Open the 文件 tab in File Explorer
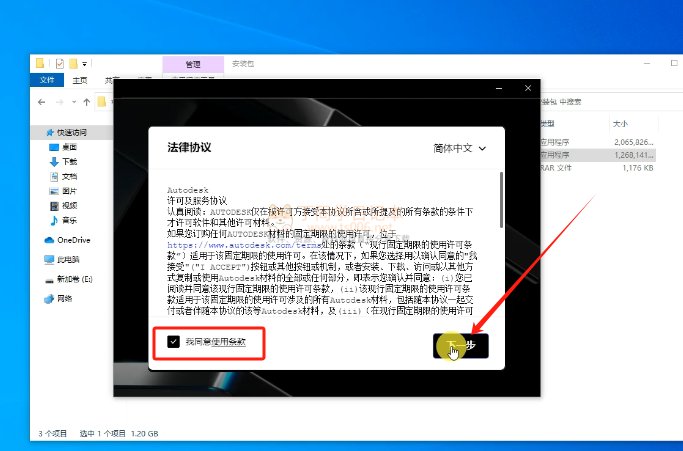Image resolution: width=683 pixels, height=451 pixels. pos(47,80)
